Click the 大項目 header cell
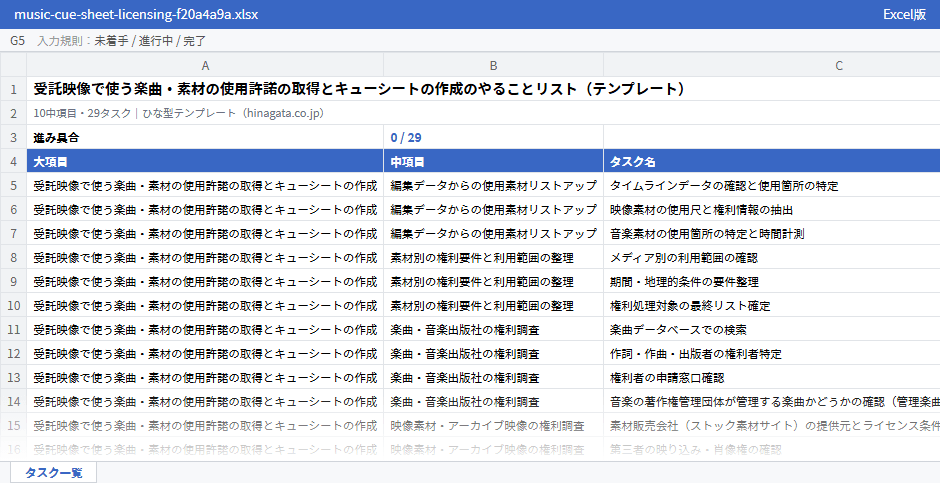The height and width of the screenshot is (483, 940). [x=205, y=161]
